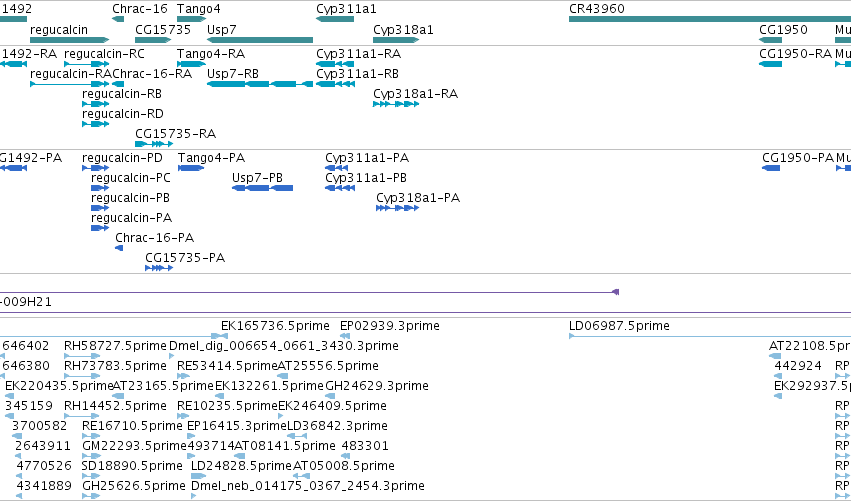
Task: Select the Tango4-PA protein label
Action: click(x=212, y=158)
